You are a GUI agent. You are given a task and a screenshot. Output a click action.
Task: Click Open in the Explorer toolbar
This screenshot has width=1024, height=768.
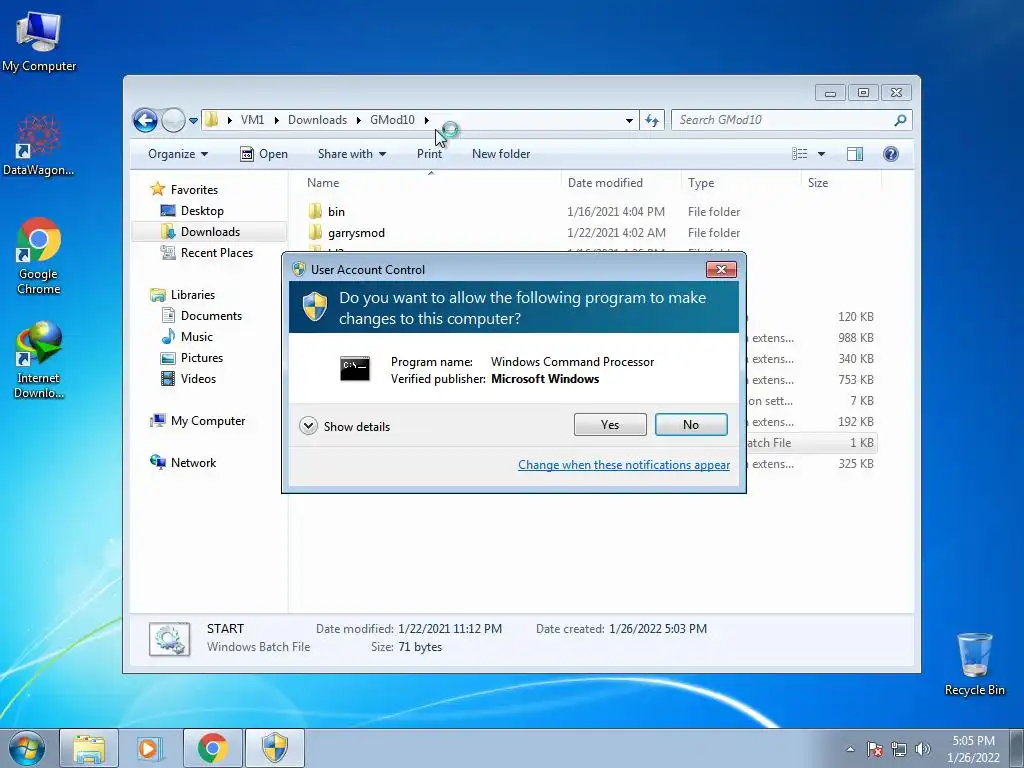pos(264,154)
